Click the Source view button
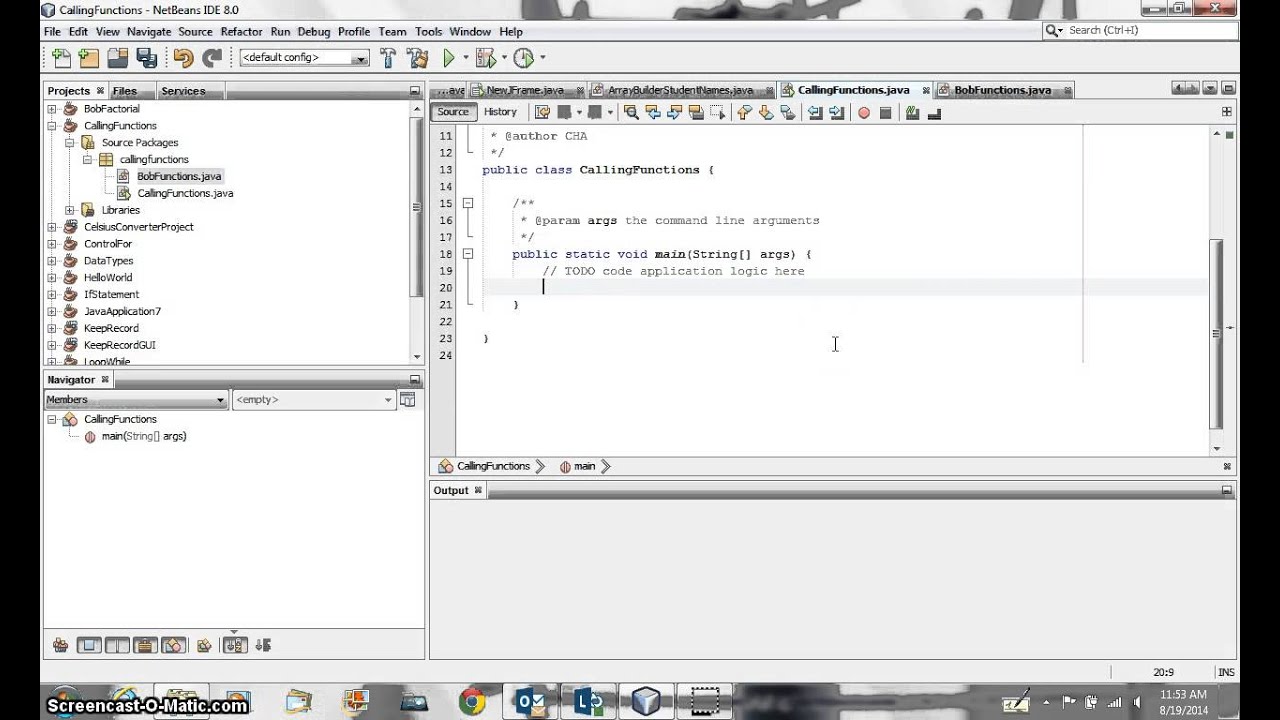This screenshot has width=1280, height=720. 453,112
